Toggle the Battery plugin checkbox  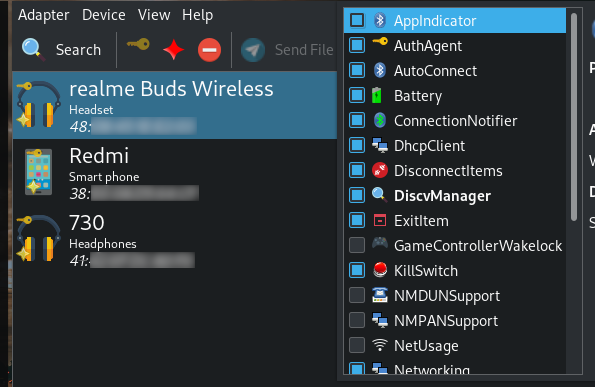[x=357, y=95]
